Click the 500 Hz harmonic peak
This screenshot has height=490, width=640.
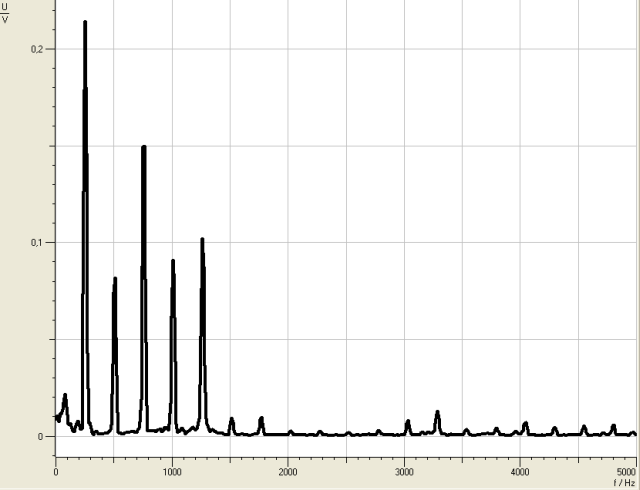pyautogui.click(x=115, y=280)
